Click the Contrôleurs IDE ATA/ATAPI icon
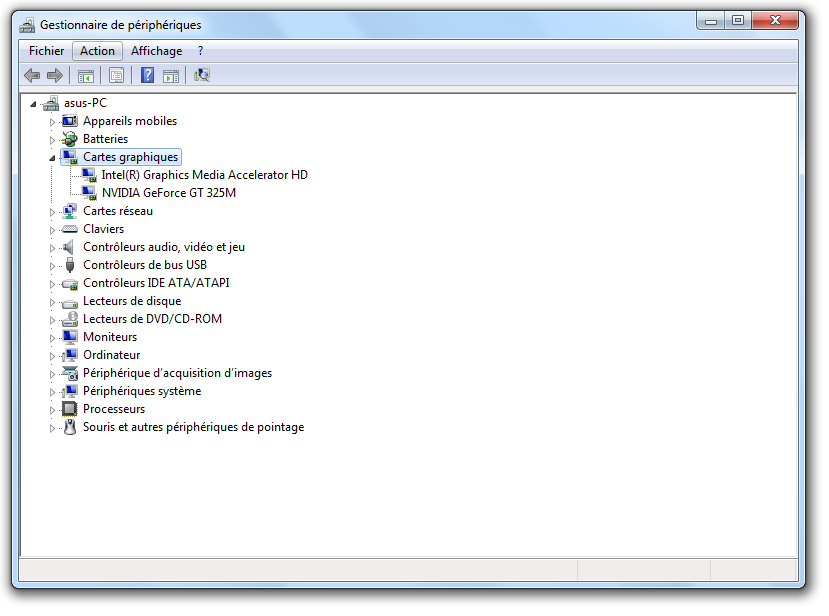Screen dimensions: 829x616 70,284
